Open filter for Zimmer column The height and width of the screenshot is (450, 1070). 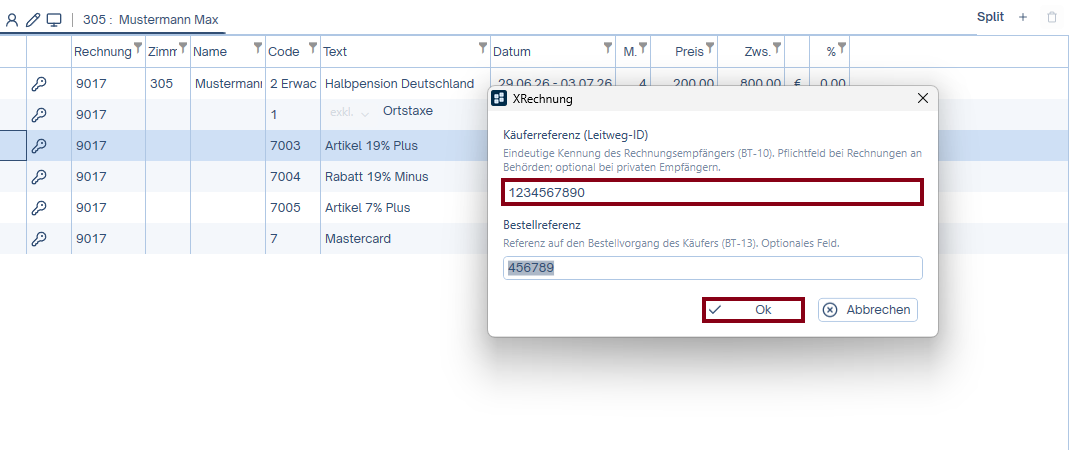pos(183,47)
